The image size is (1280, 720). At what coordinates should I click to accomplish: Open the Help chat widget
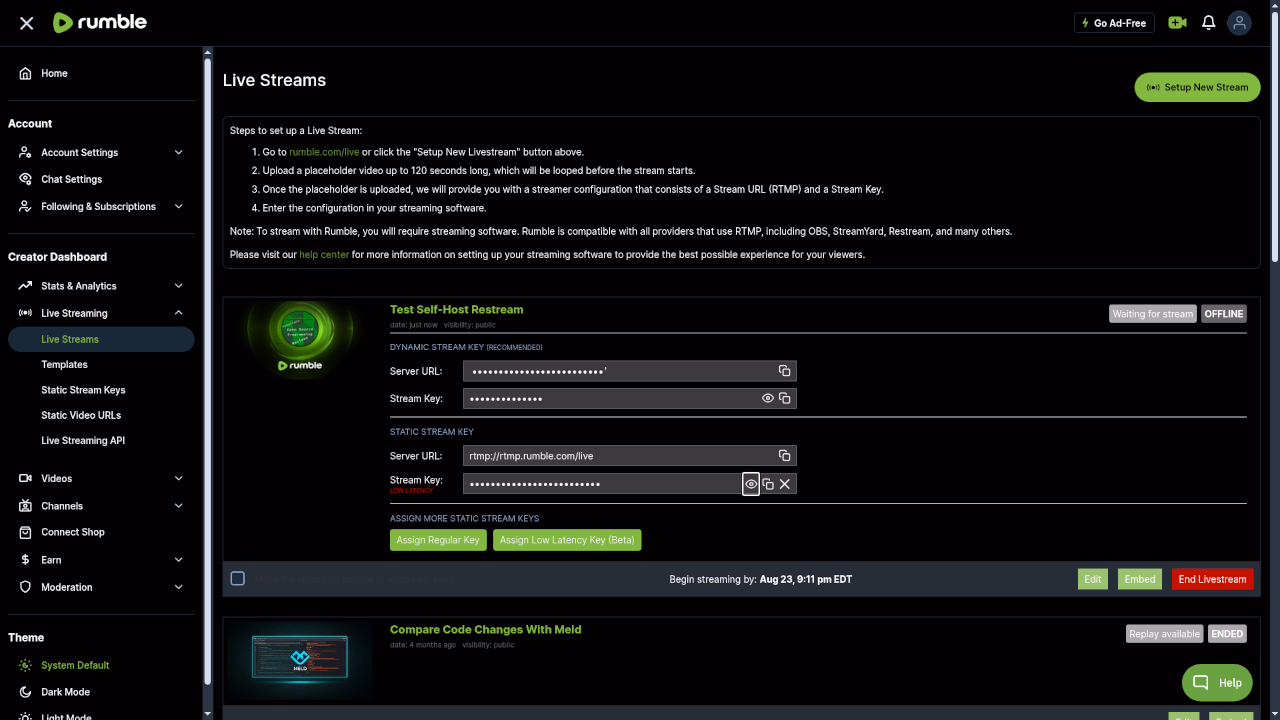click(1217, 682)
